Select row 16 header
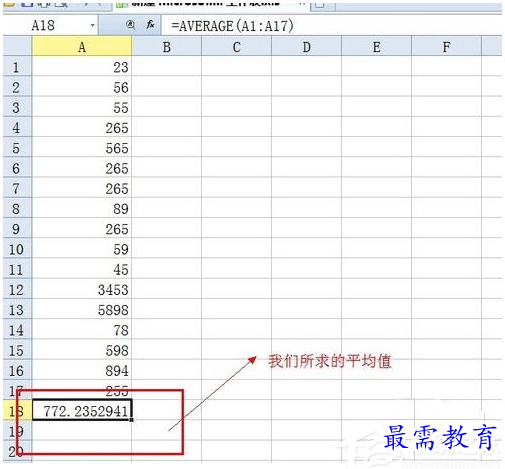 coord(17,370)
